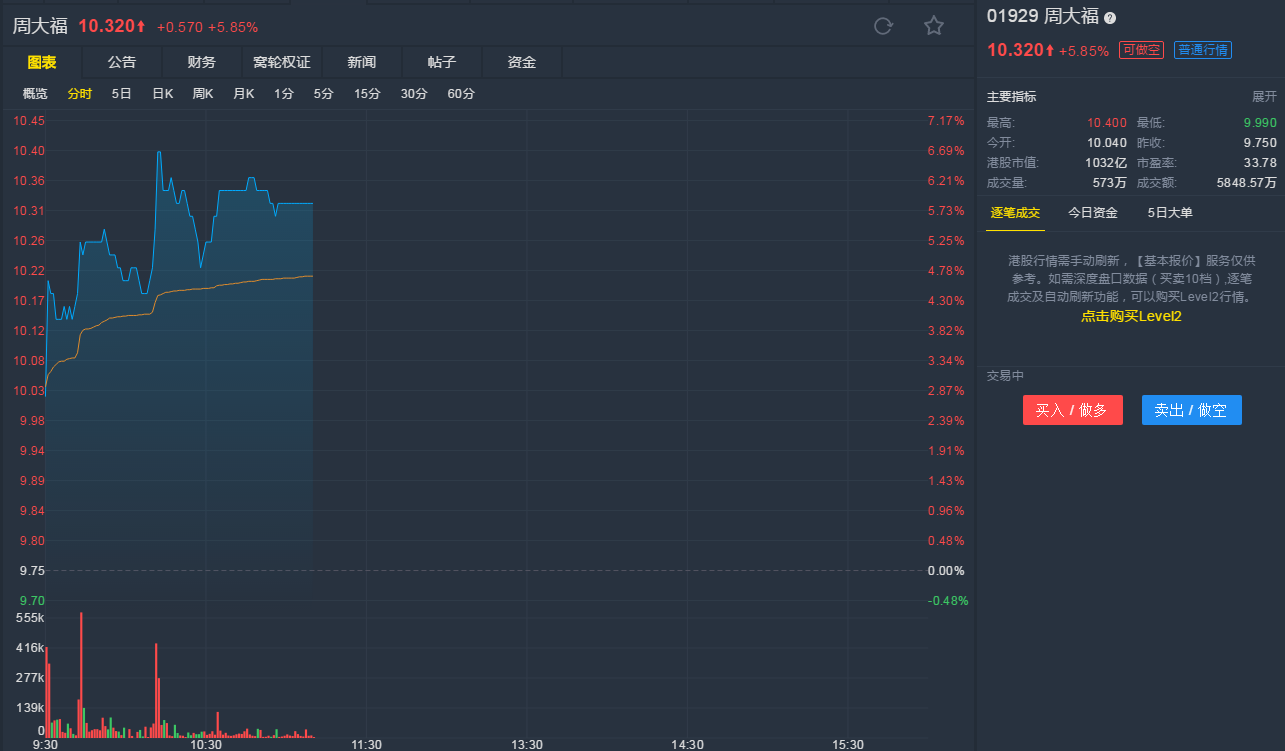Switch to the 财务 tab
The height and width of the screenshot is (751, 1285).
click(202, 62)
